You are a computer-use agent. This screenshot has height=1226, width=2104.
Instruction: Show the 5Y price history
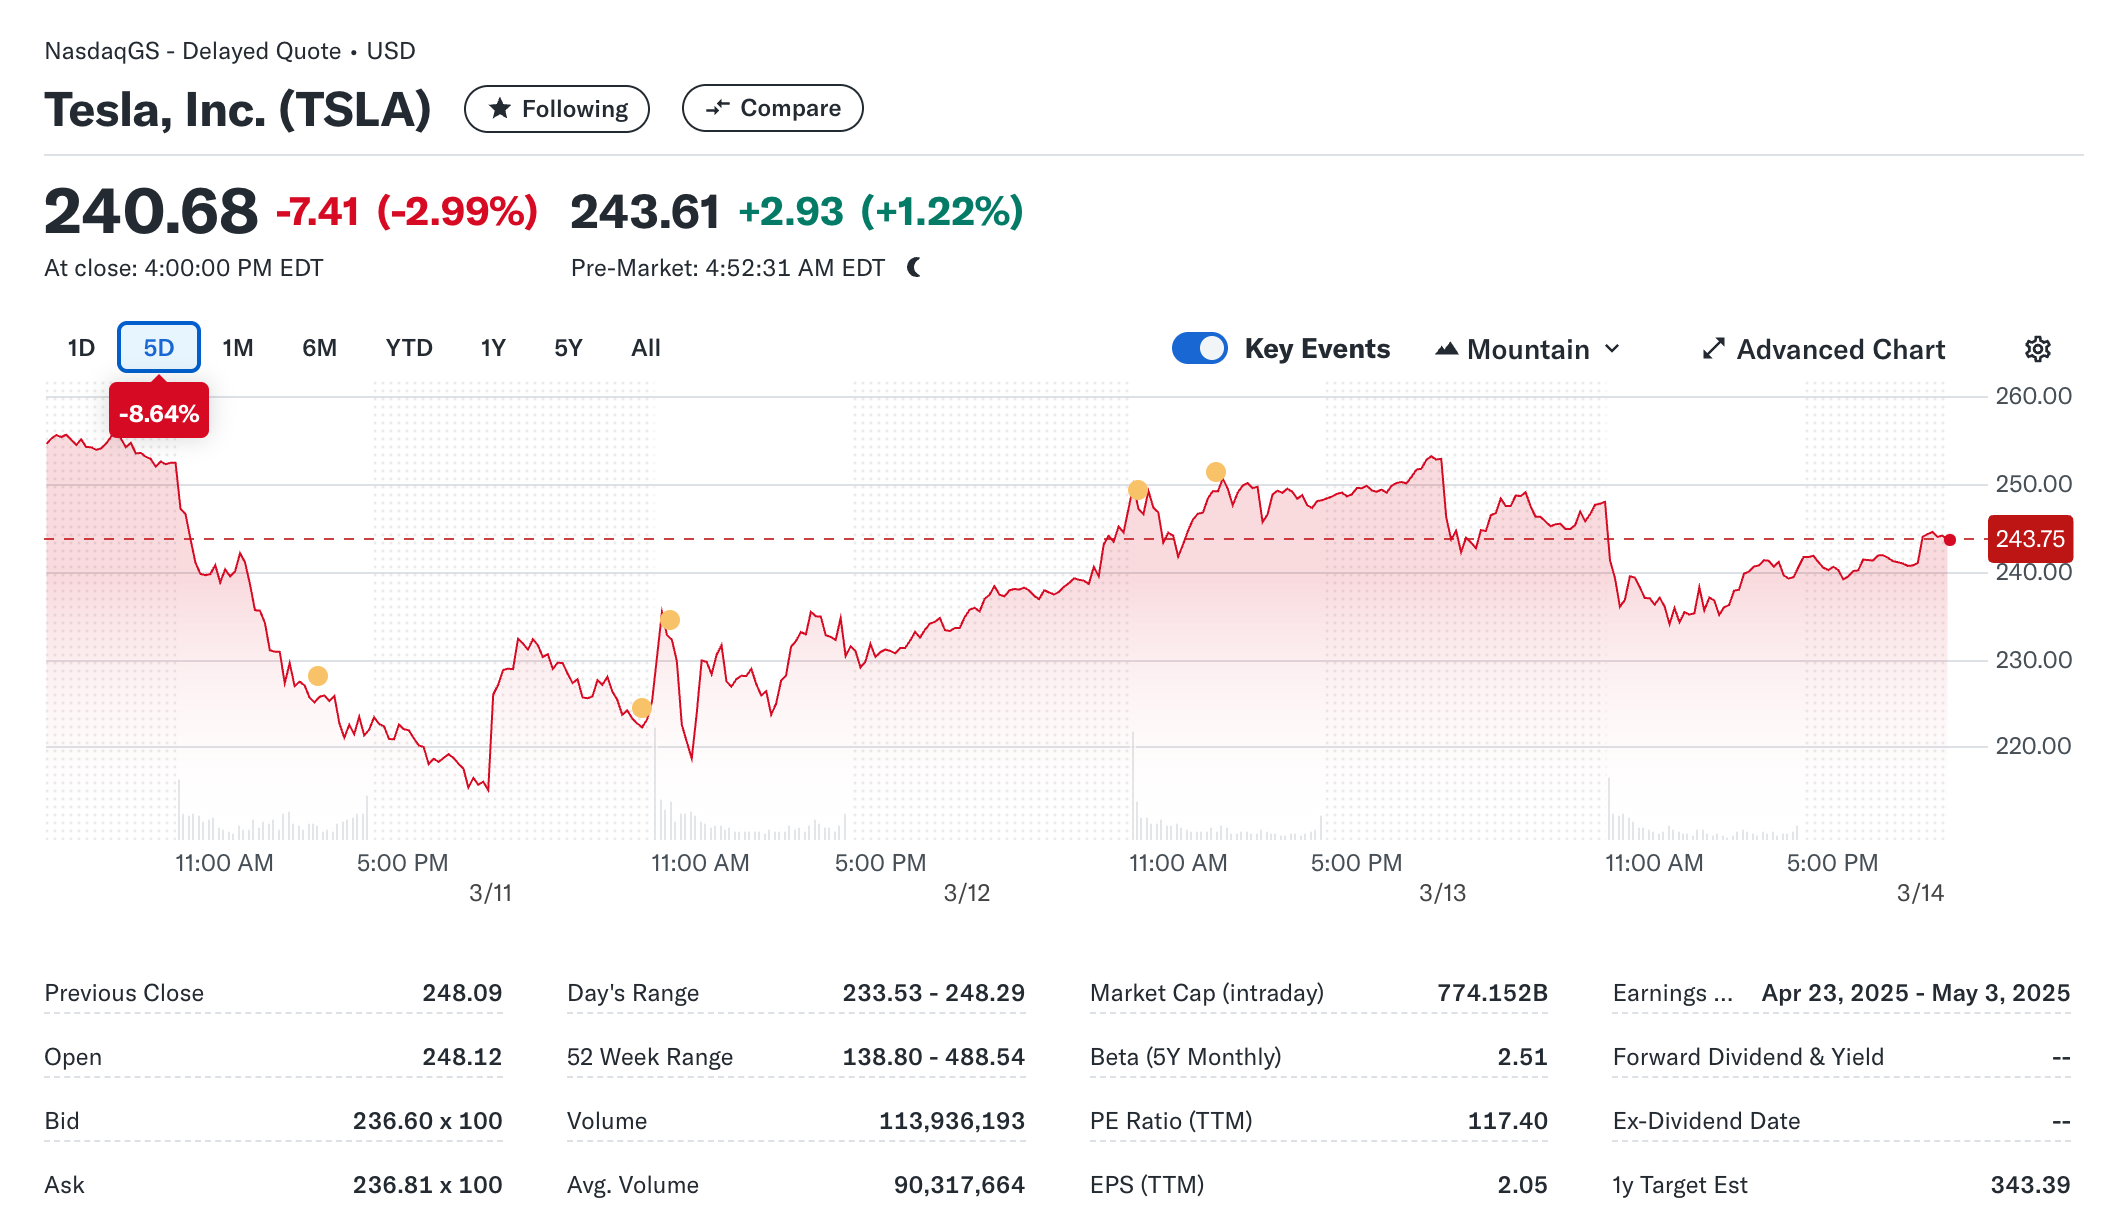(568, 348)
